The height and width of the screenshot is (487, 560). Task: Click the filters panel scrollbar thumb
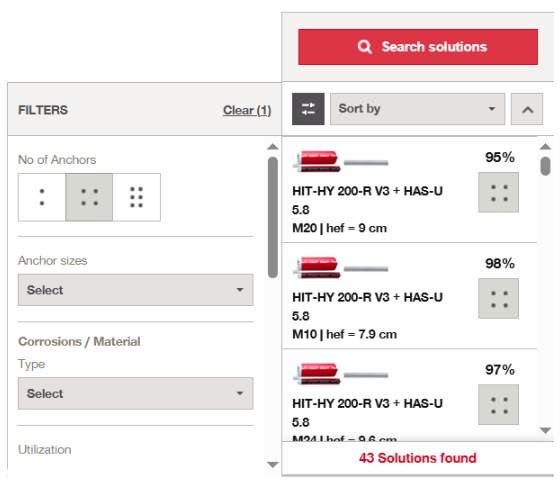pos(273,217)
